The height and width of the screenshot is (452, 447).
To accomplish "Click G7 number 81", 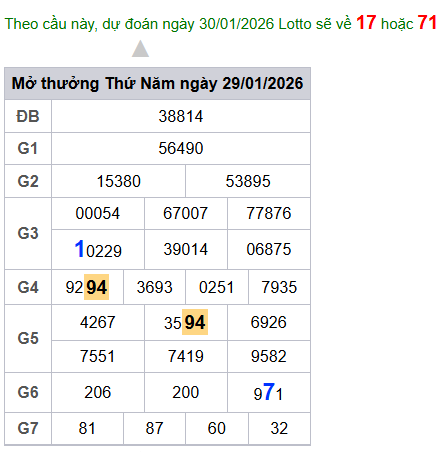I will point(87,429).
